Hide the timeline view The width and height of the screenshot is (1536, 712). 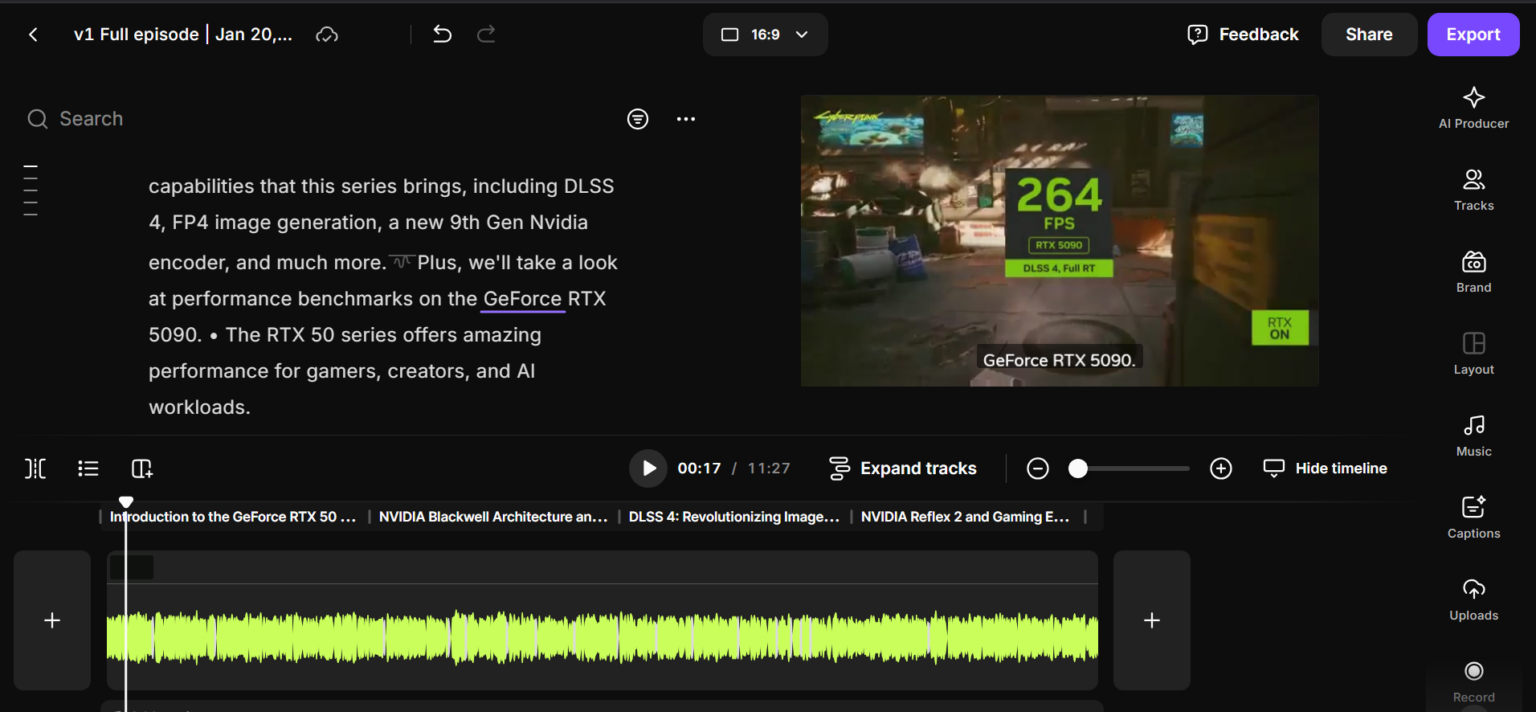(1324, 468)
